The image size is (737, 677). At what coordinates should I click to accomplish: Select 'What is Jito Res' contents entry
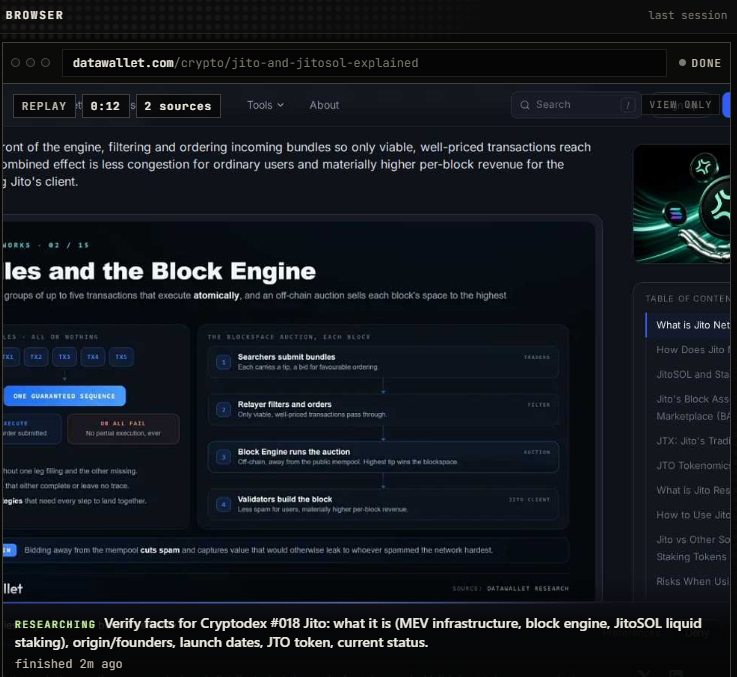click(x=693, y=490)
